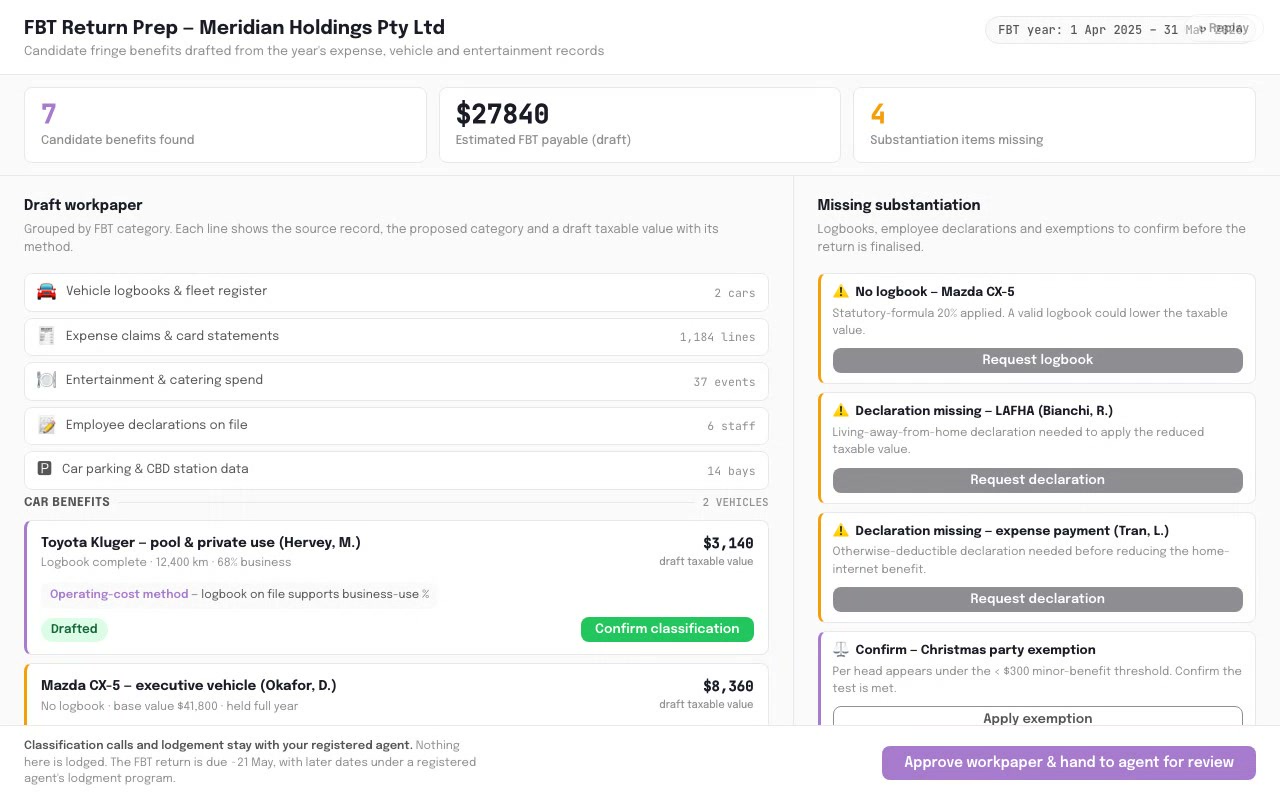The height and width of the screenshot is (800, 1280).
Task: Open Car parking & CBD station data row
Action: click(396, 470)
